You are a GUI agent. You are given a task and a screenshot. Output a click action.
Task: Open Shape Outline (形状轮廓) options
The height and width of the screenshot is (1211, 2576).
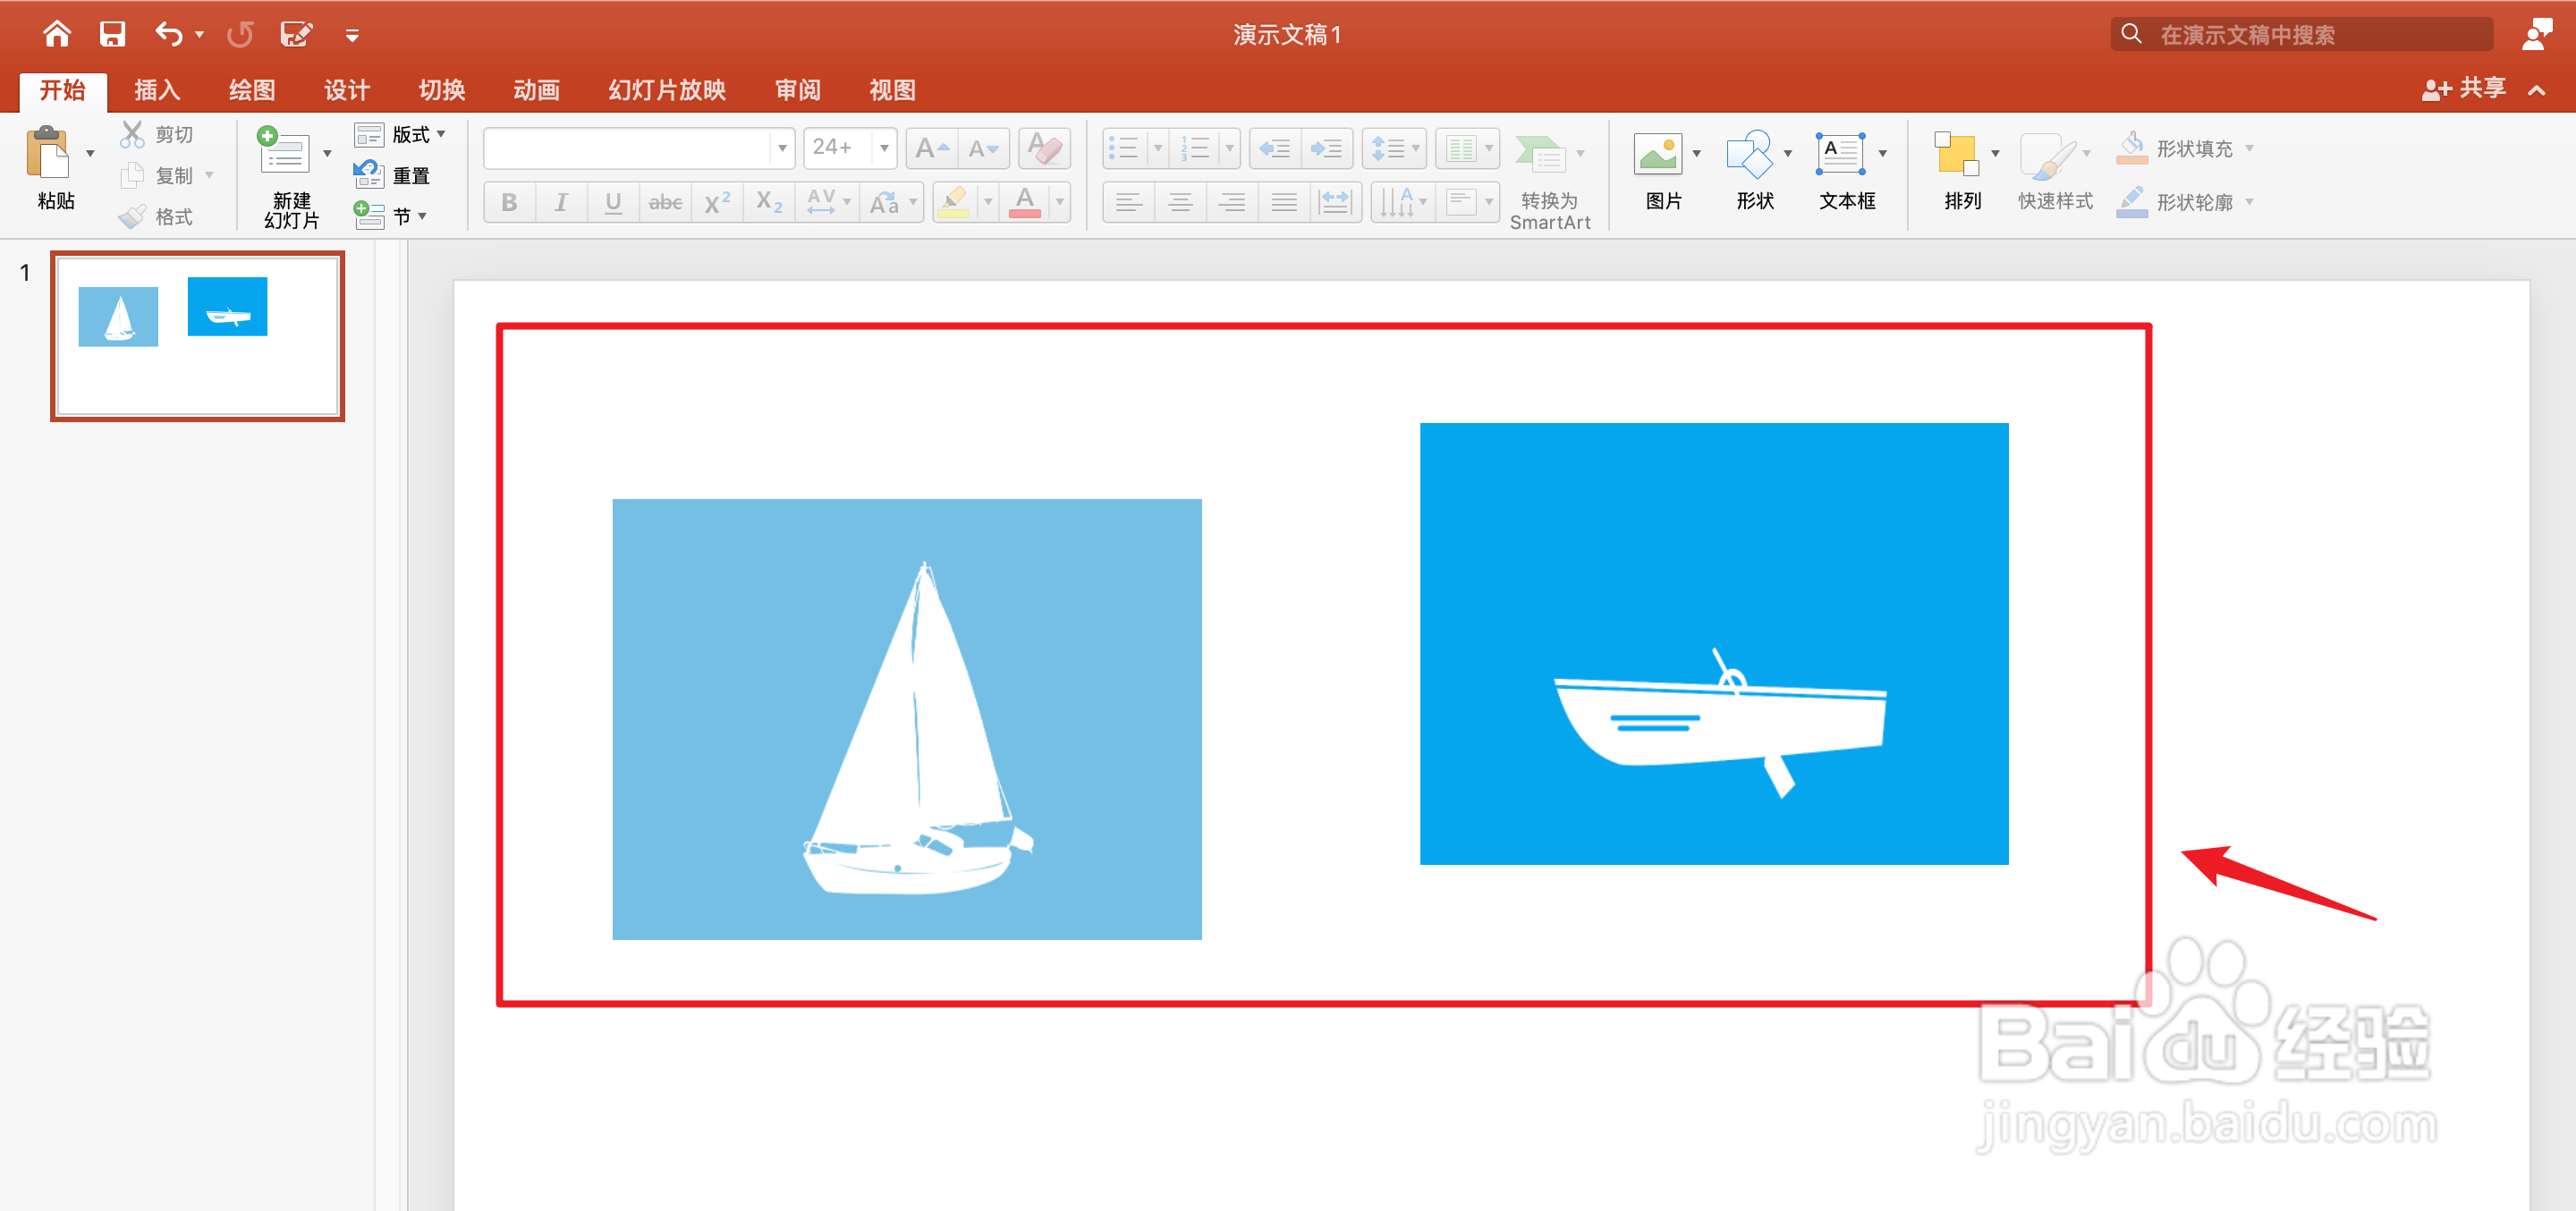(2184, 202)
